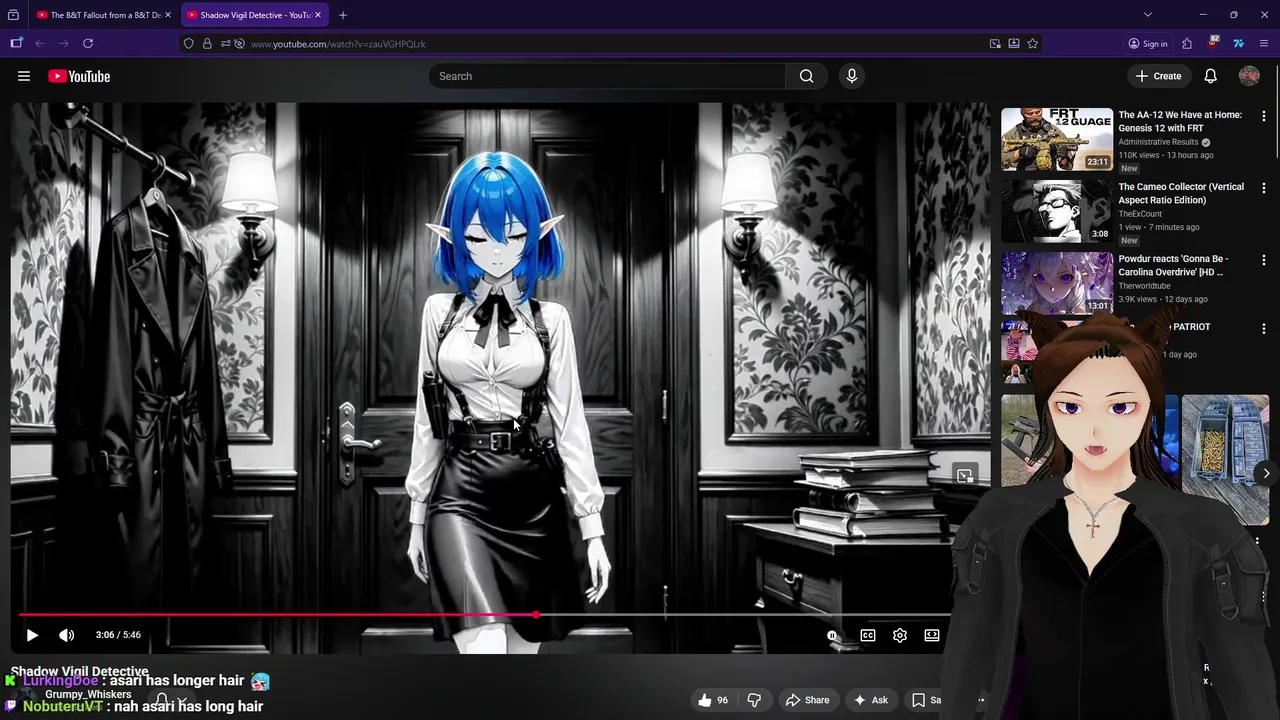Open the picture-in-picture icon in address bar
1280x720 pixels.
pos(995,44)
